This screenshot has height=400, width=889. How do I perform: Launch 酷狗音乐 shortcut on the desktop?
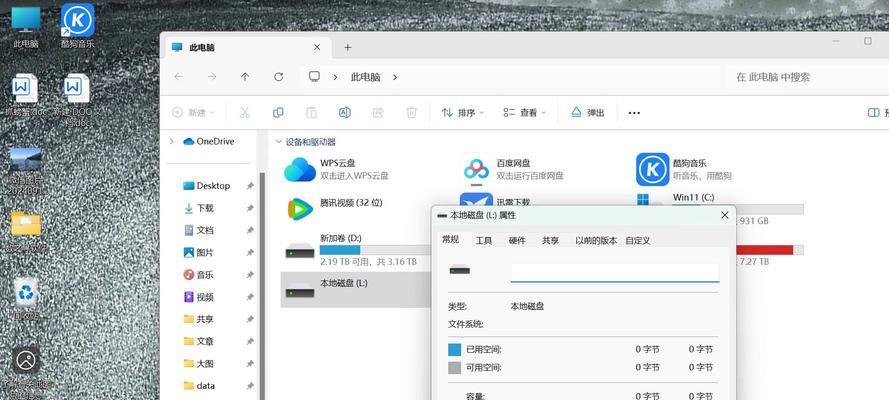coord(78,27)
